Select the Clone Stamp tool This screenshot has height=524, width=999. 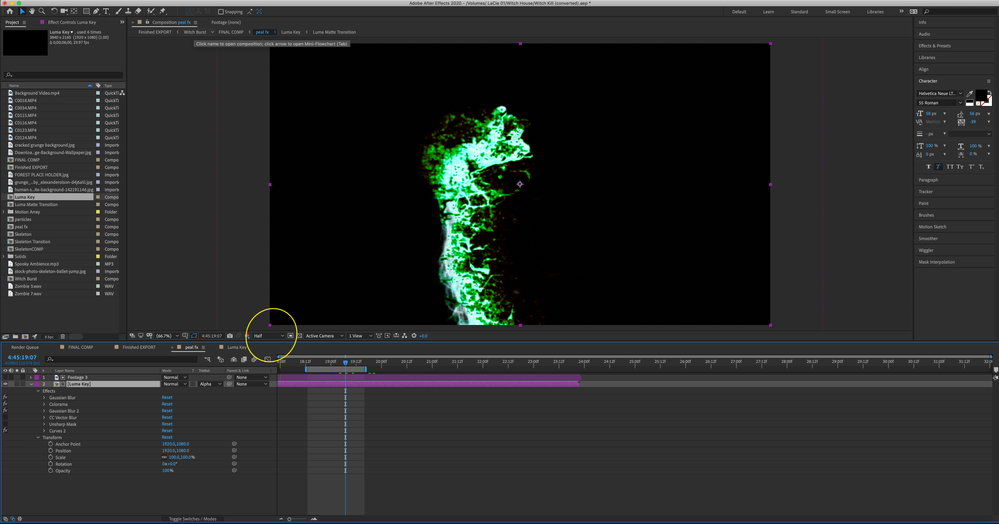[128, 11]
